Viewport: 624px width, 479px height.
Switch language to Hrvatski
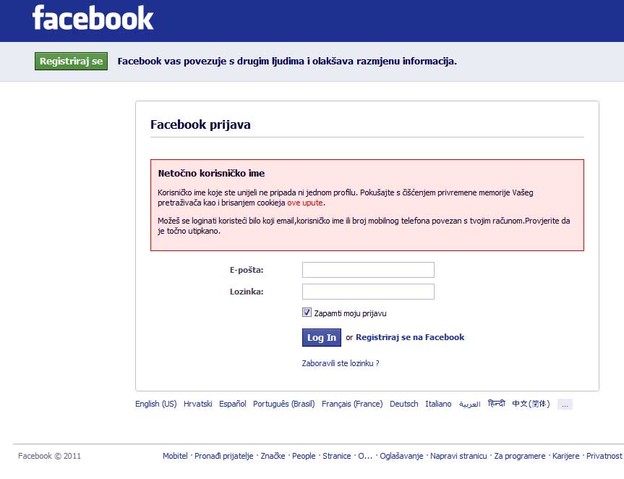pyautogui.click(x=198, y=404)
